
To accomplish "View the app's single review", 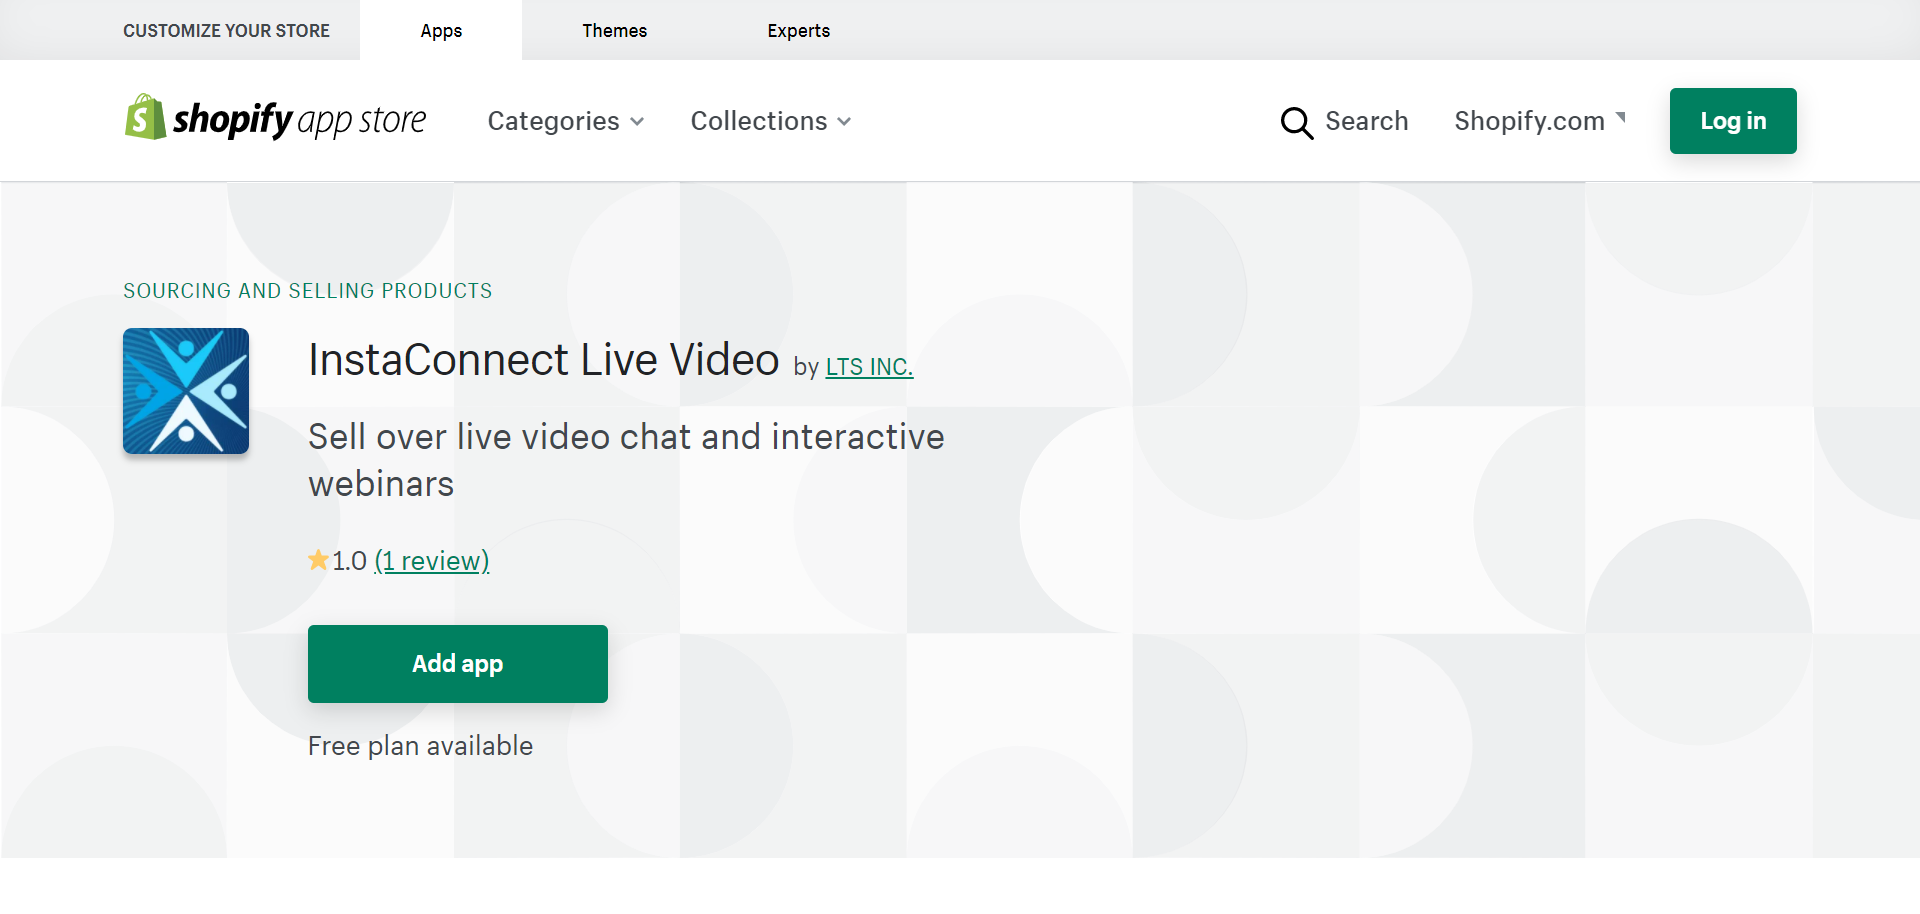I will pyautogui.click(x=431, y=560).
